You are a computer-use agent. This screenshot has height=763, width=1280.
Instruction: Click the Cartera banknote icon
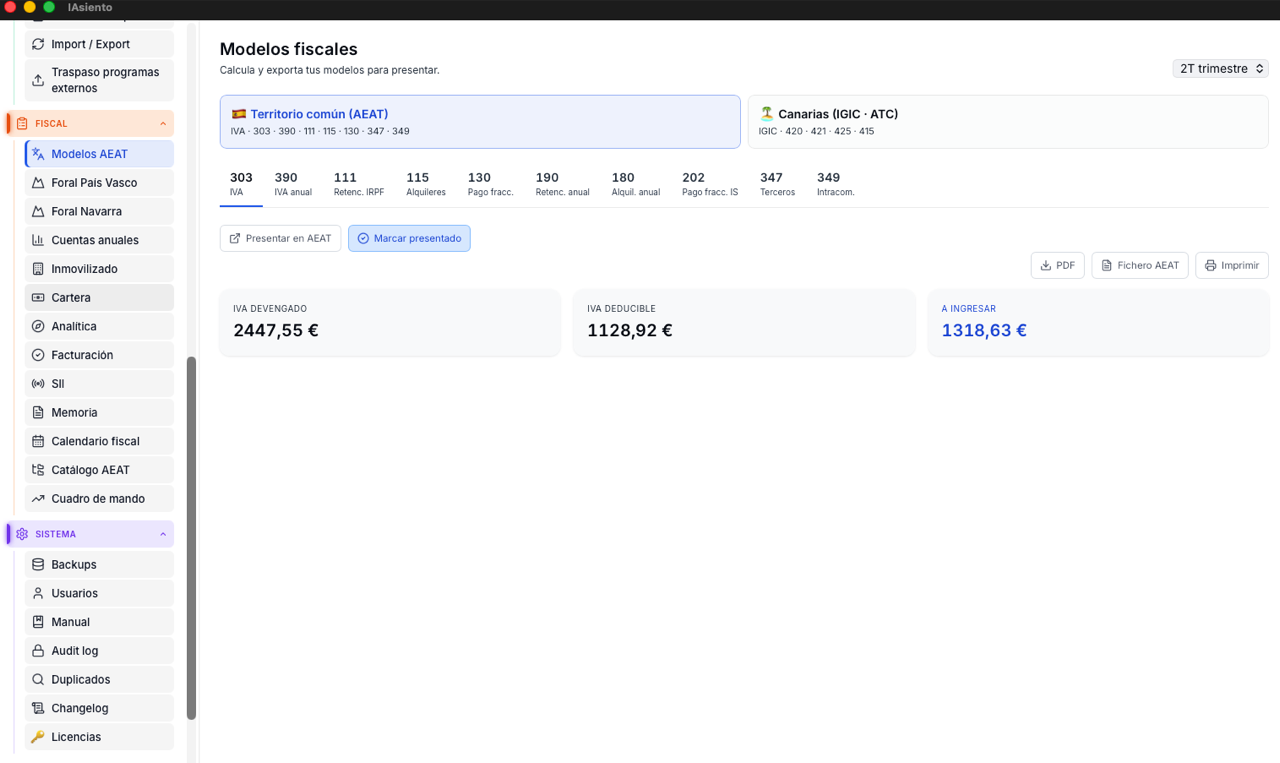point(38,298)
